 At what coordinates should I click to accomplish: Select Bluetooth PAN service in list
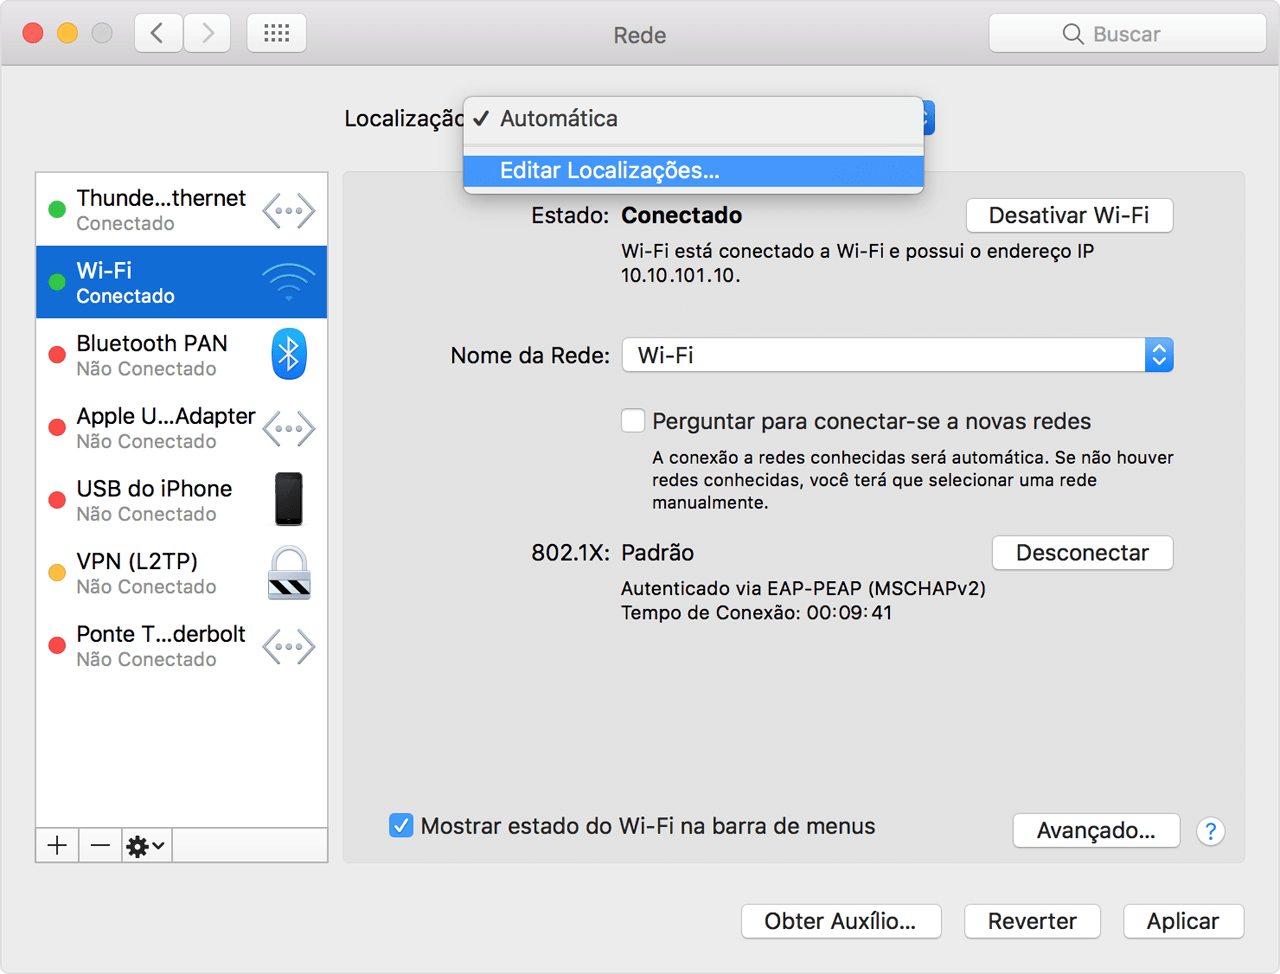(182, 354)
